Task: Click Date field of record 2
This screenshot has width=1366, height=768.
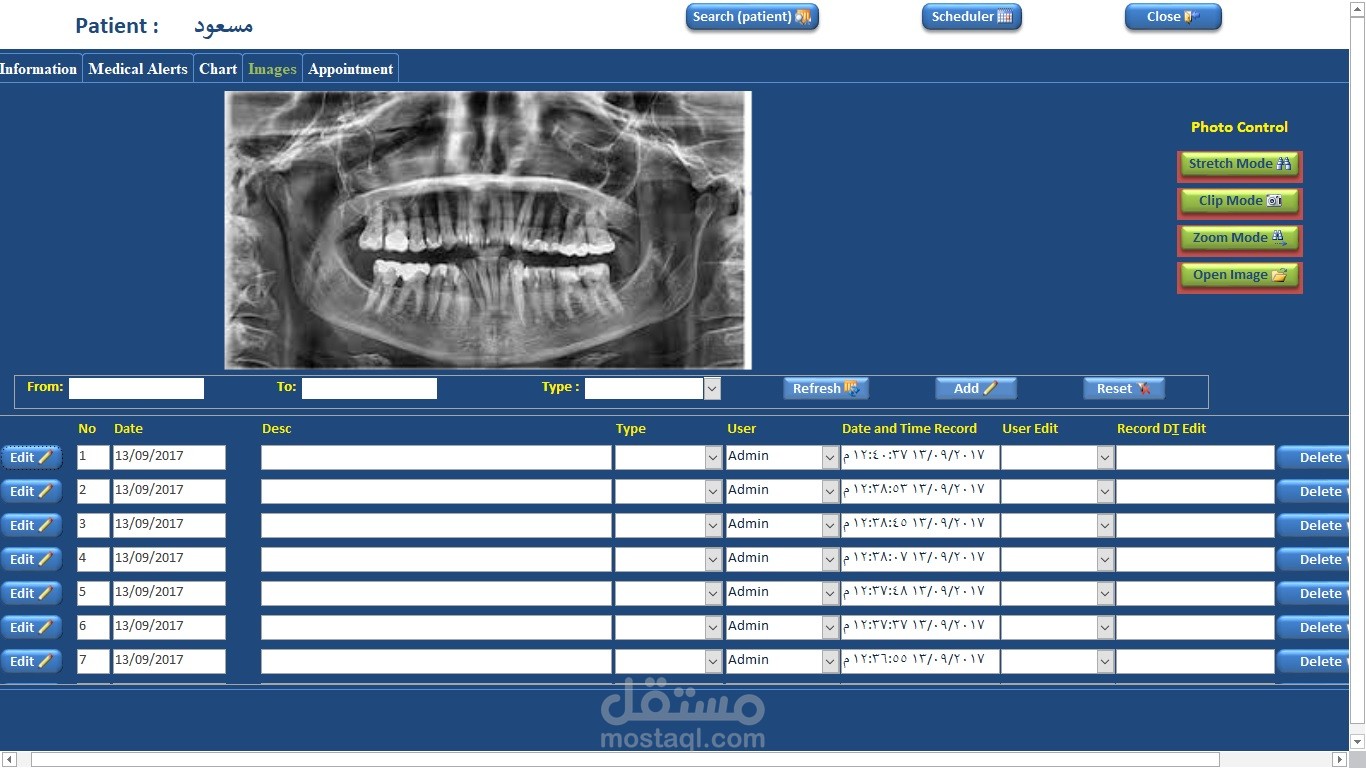Action: (x=169, y=491)
